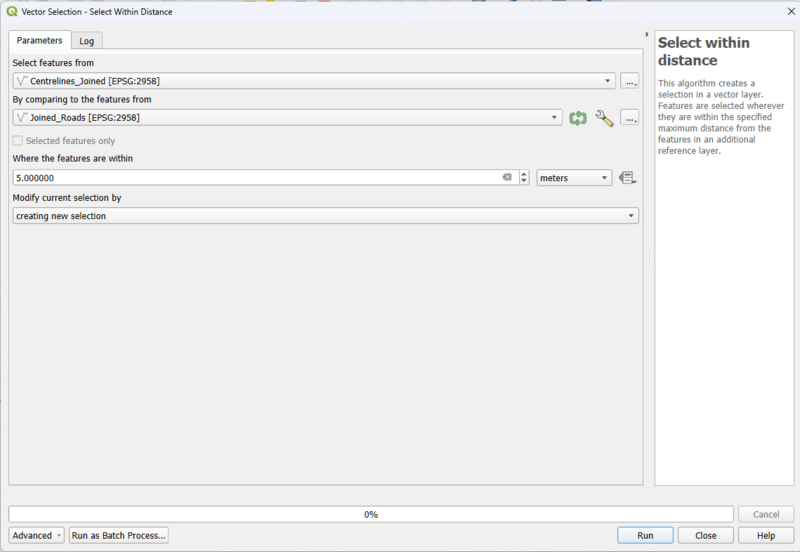Open the Select features from layer dropdown
This screenshot has width=800, height=552.
[x=314, y=81]
